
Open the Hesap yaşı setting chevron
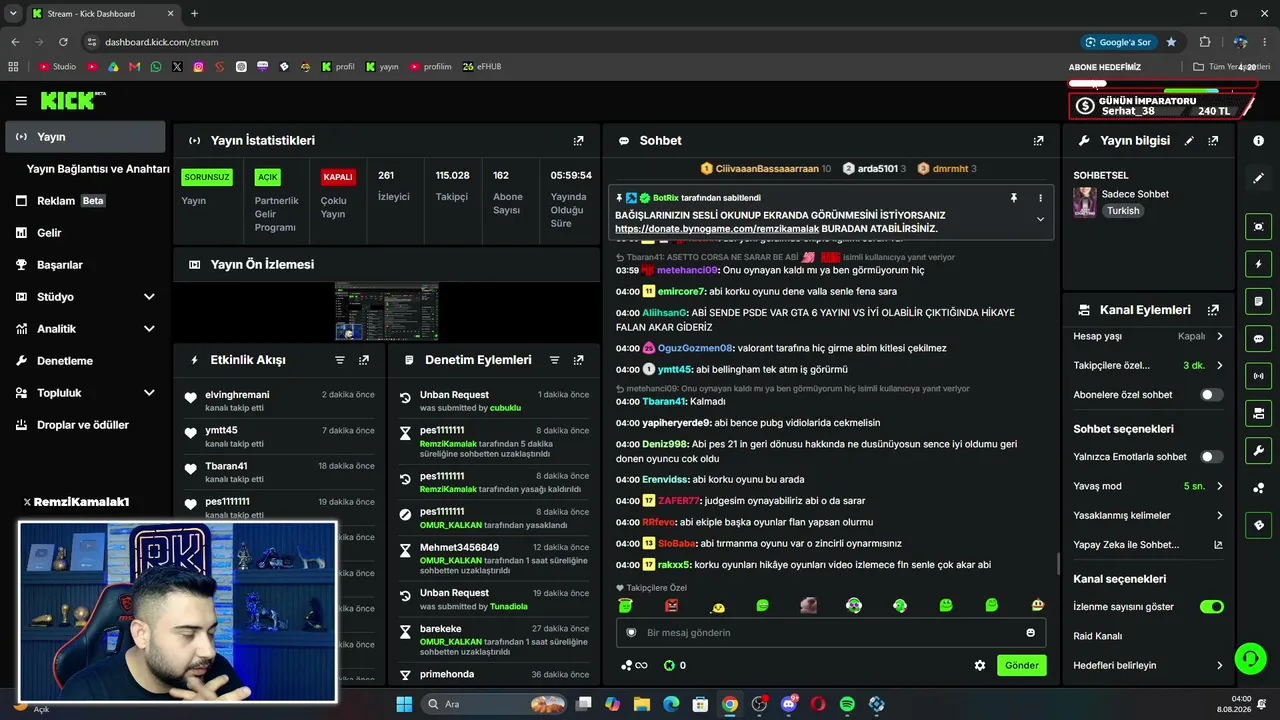1220,337
